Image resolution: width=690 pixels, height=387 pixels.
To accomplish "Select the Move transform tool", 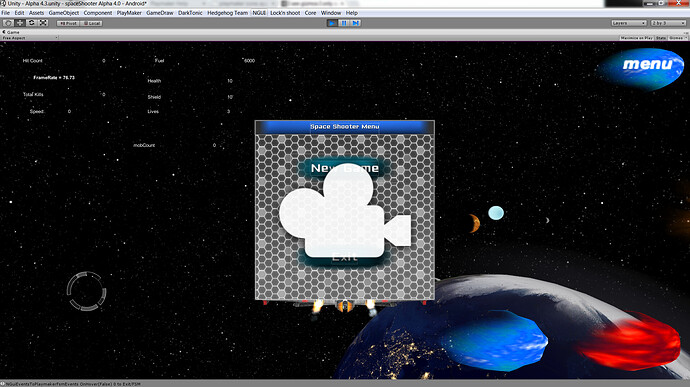I will coord(20,23).
